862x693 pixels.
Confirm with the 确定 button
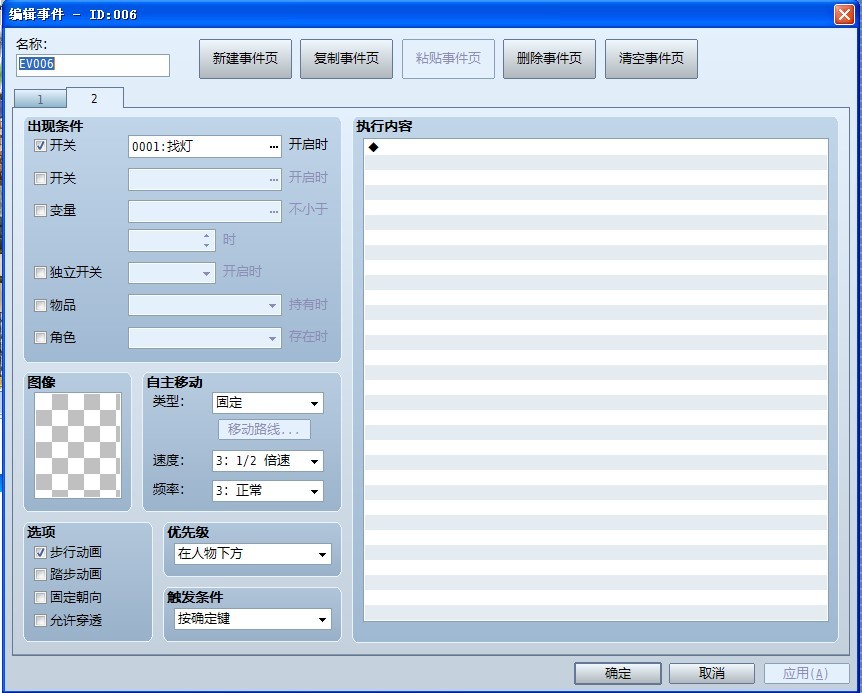click(617, 673)
